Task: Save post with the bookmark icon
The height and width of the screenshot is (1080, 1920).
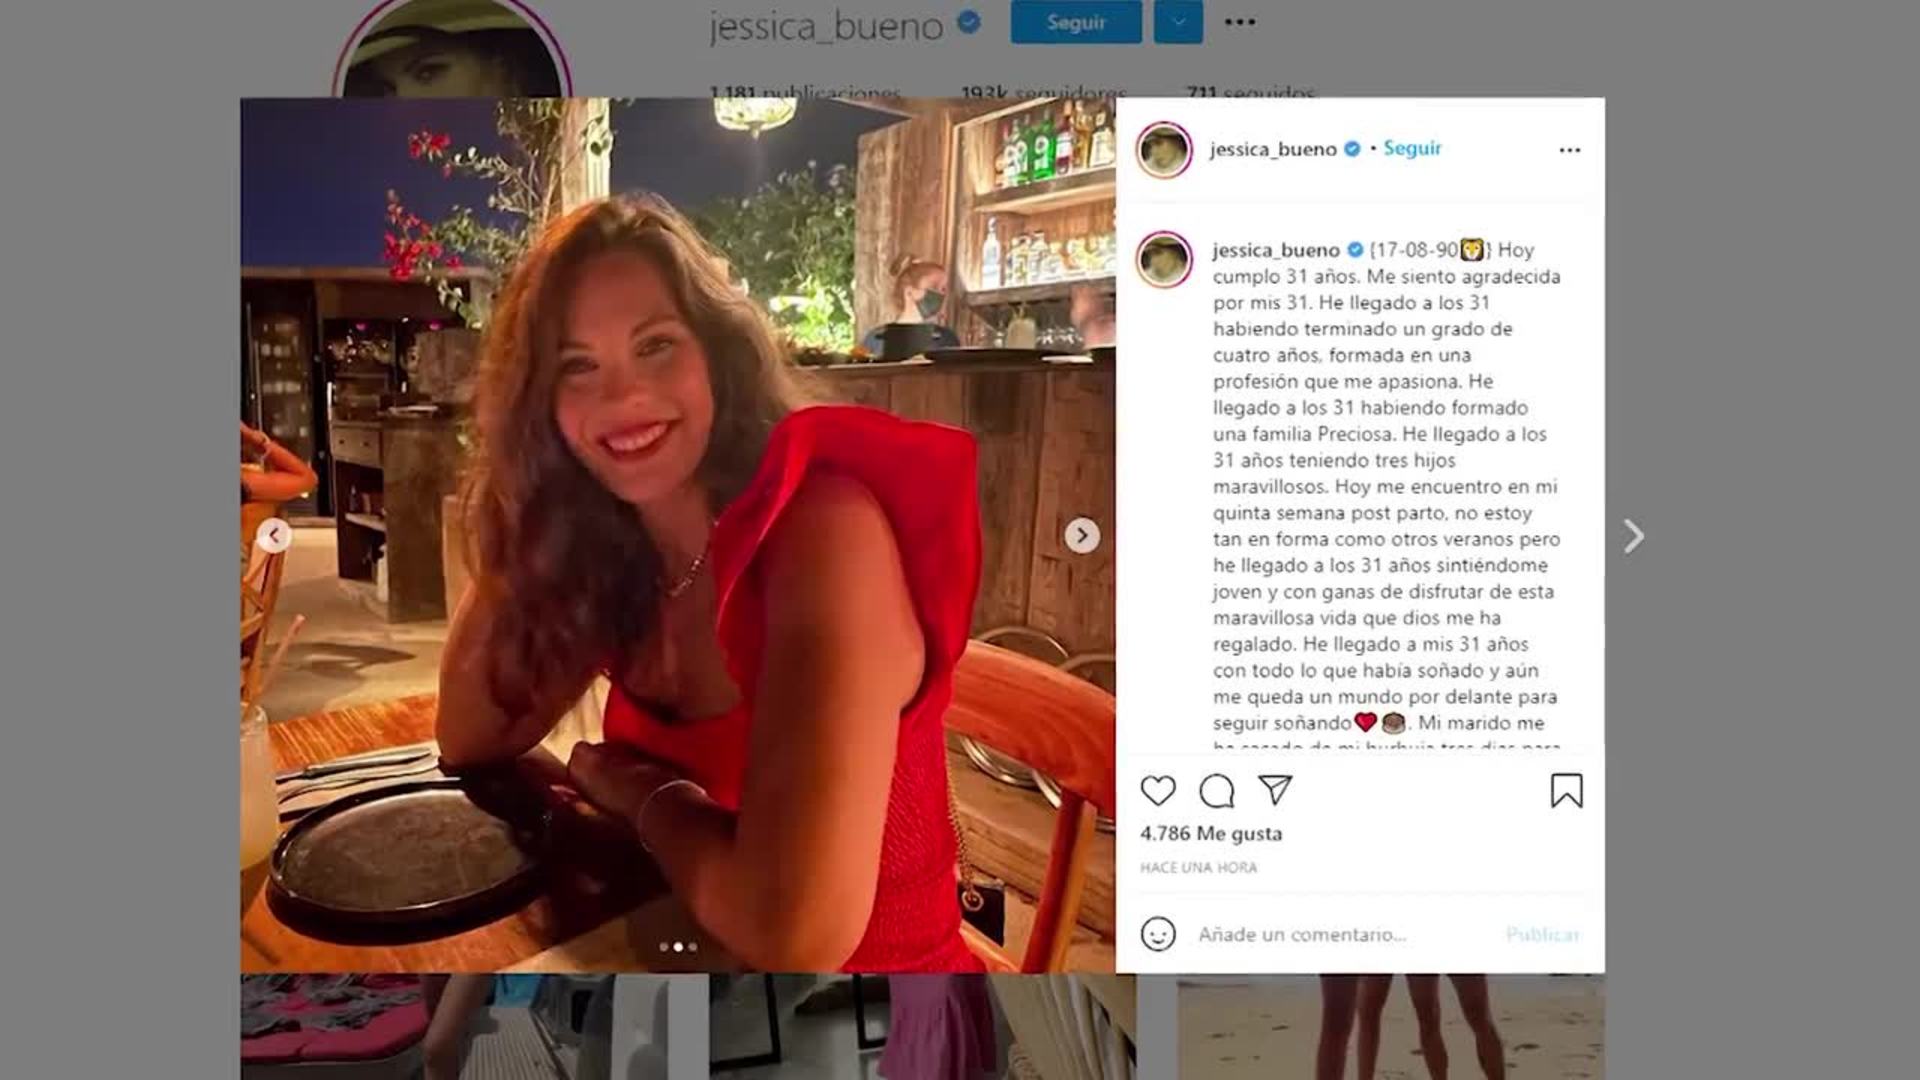Action: coord(1566,791)
